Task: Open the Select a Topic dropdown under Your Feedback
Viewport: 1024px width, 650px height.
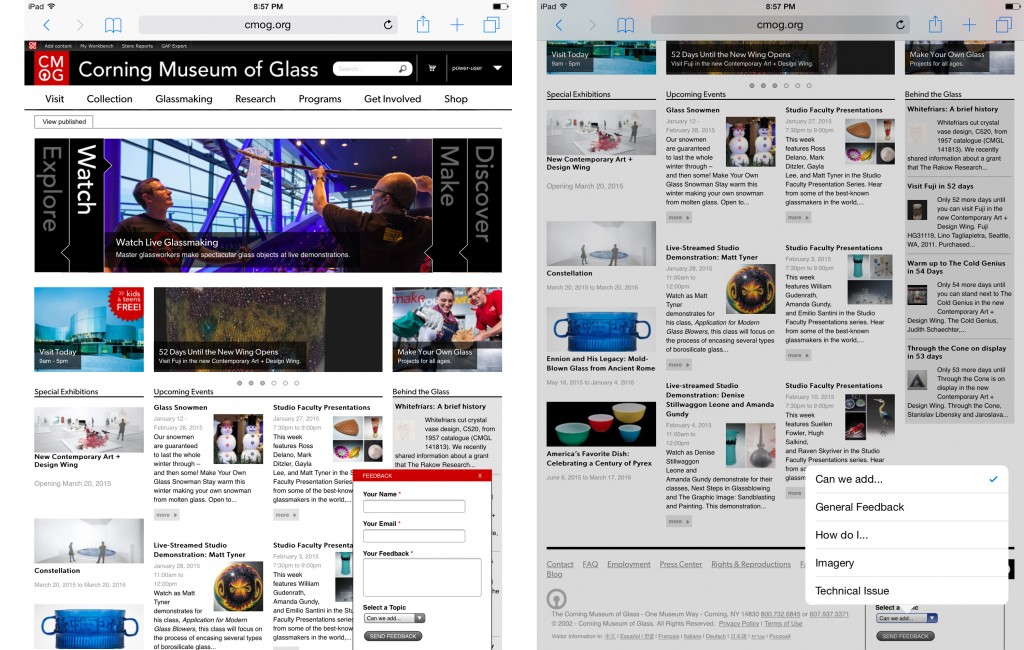Action: tap(394, 618)
